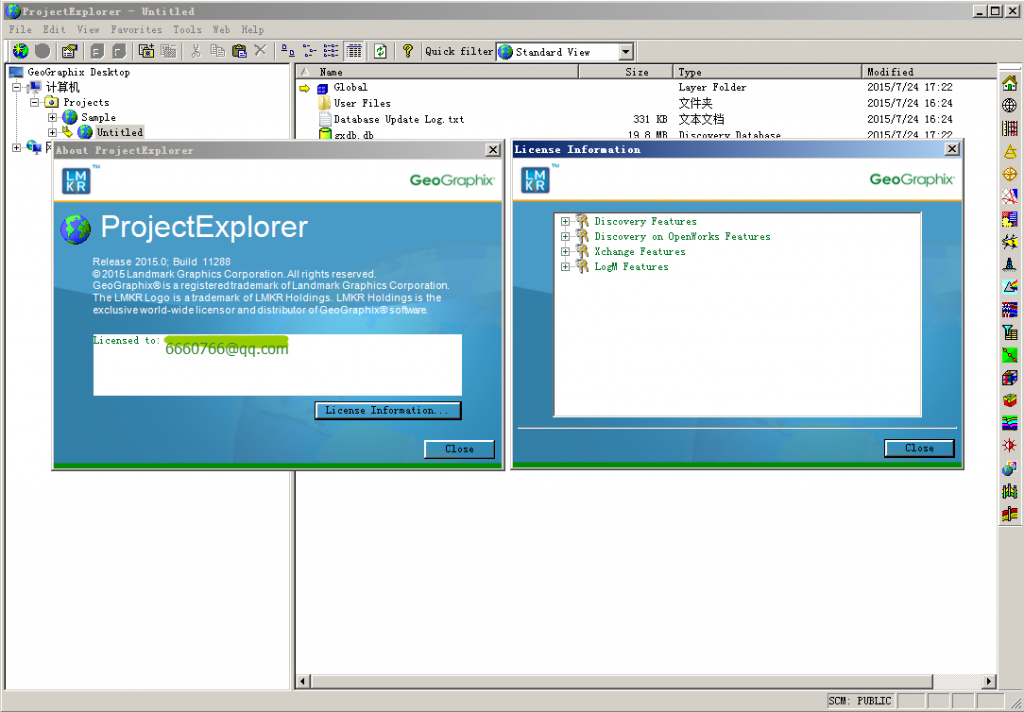Open the File menu
The width and height of the screenshot is (1024, 712).
click(x=20, y=29)
